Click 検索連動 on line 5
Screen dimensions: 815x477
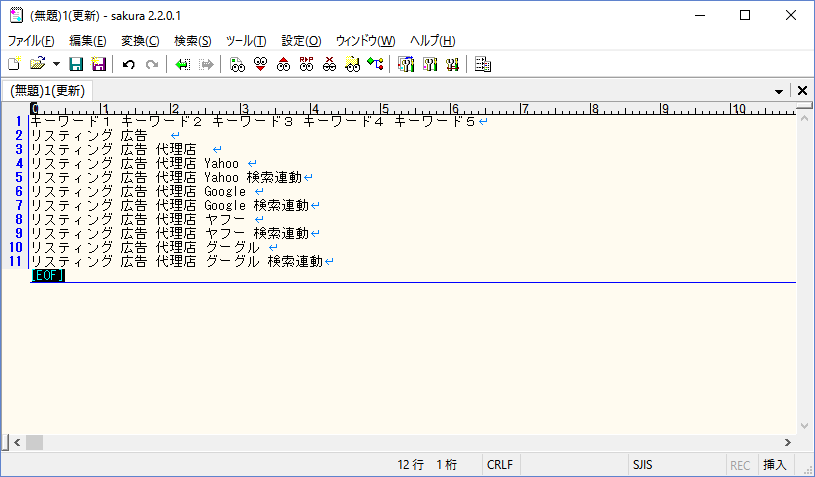click(x=274, y=178)
